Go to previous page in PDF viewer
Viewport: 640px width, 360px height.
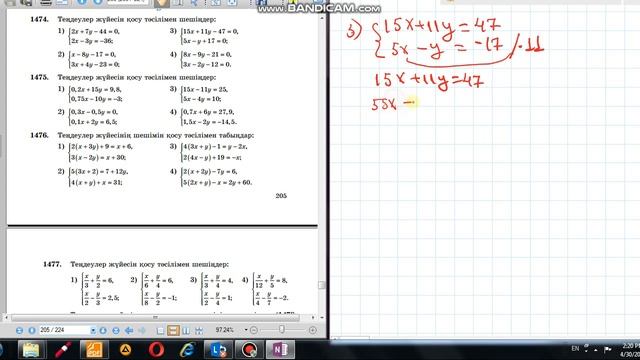coord(32,330)
